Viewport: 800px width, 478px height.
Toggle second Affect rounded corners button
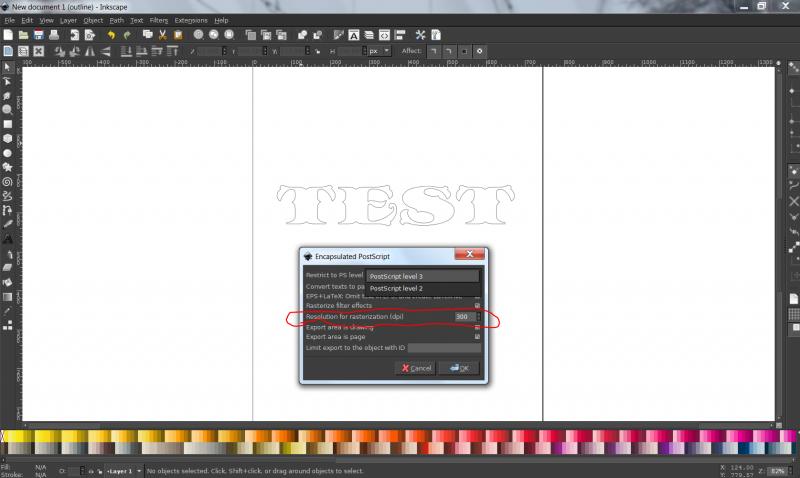click(448, 51)
